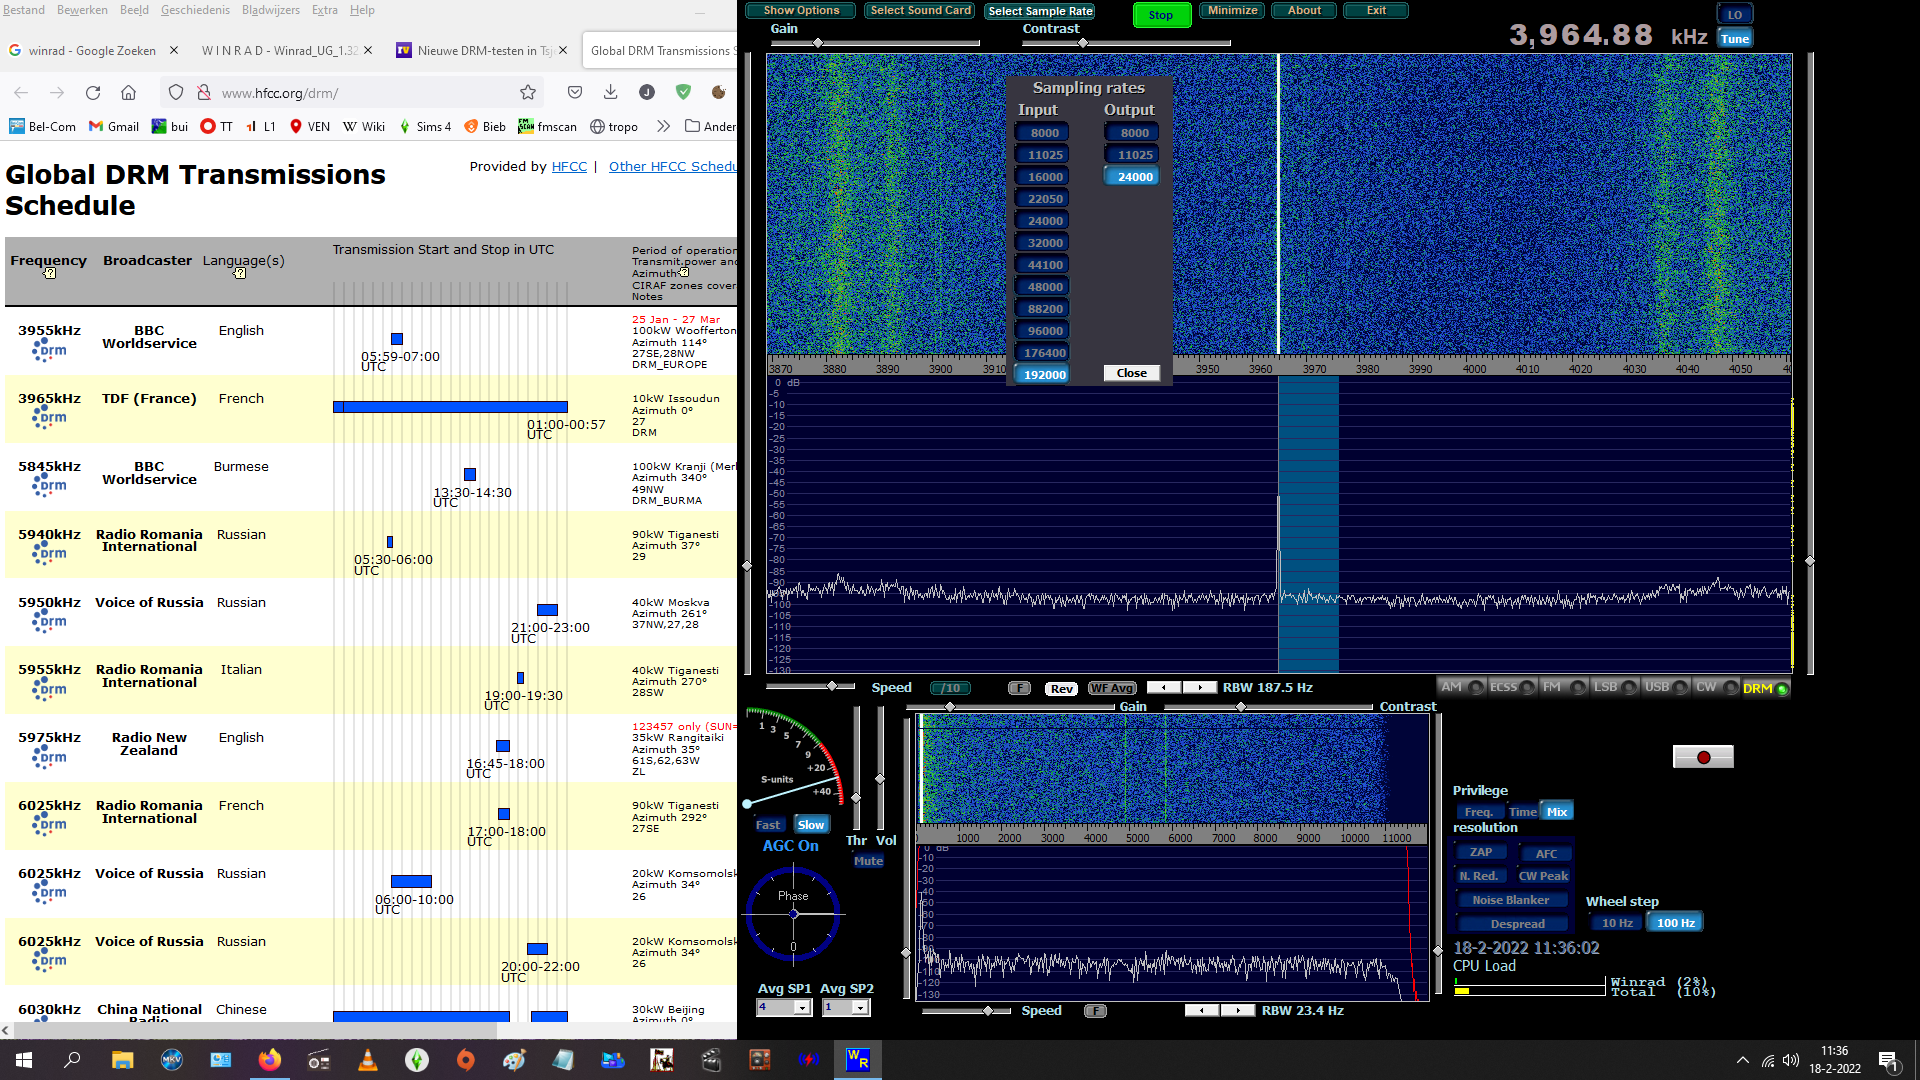The image size is (1920, 1080).
Task: Switch to winrad Google Zoeken tab
Action: point(92,50)
